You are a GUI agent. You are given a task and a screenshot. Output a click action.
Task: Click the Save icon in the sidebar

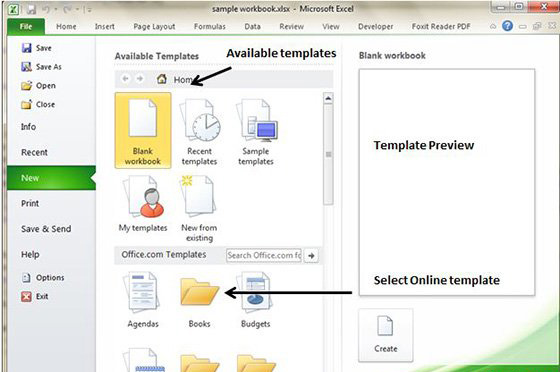26,48
